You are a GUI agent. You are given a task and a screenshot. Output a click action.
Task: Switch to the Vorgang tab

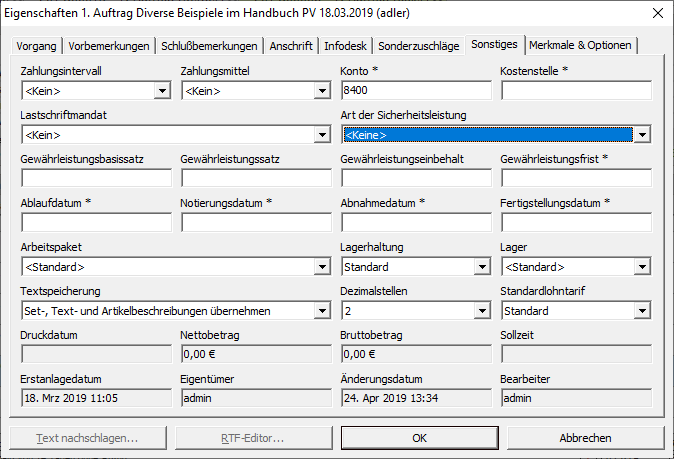pos(38,46)
